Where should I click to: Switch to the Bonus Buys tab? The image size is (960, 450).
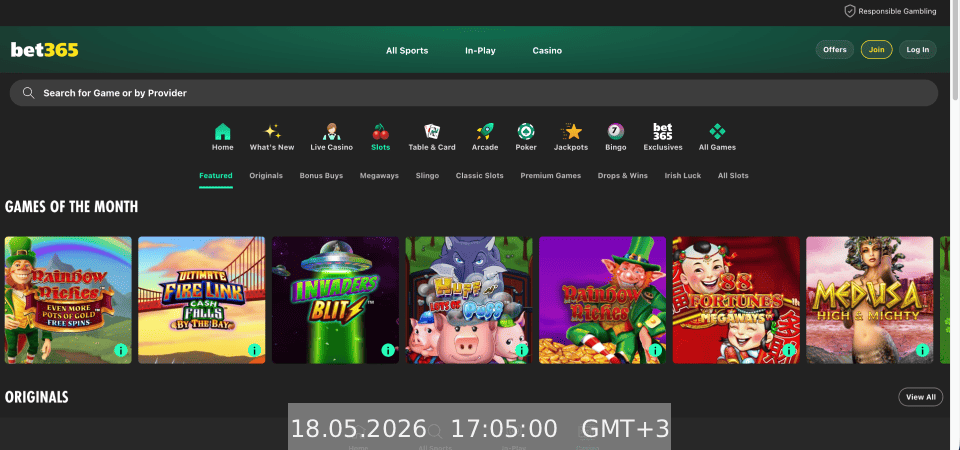click(321, 176)
